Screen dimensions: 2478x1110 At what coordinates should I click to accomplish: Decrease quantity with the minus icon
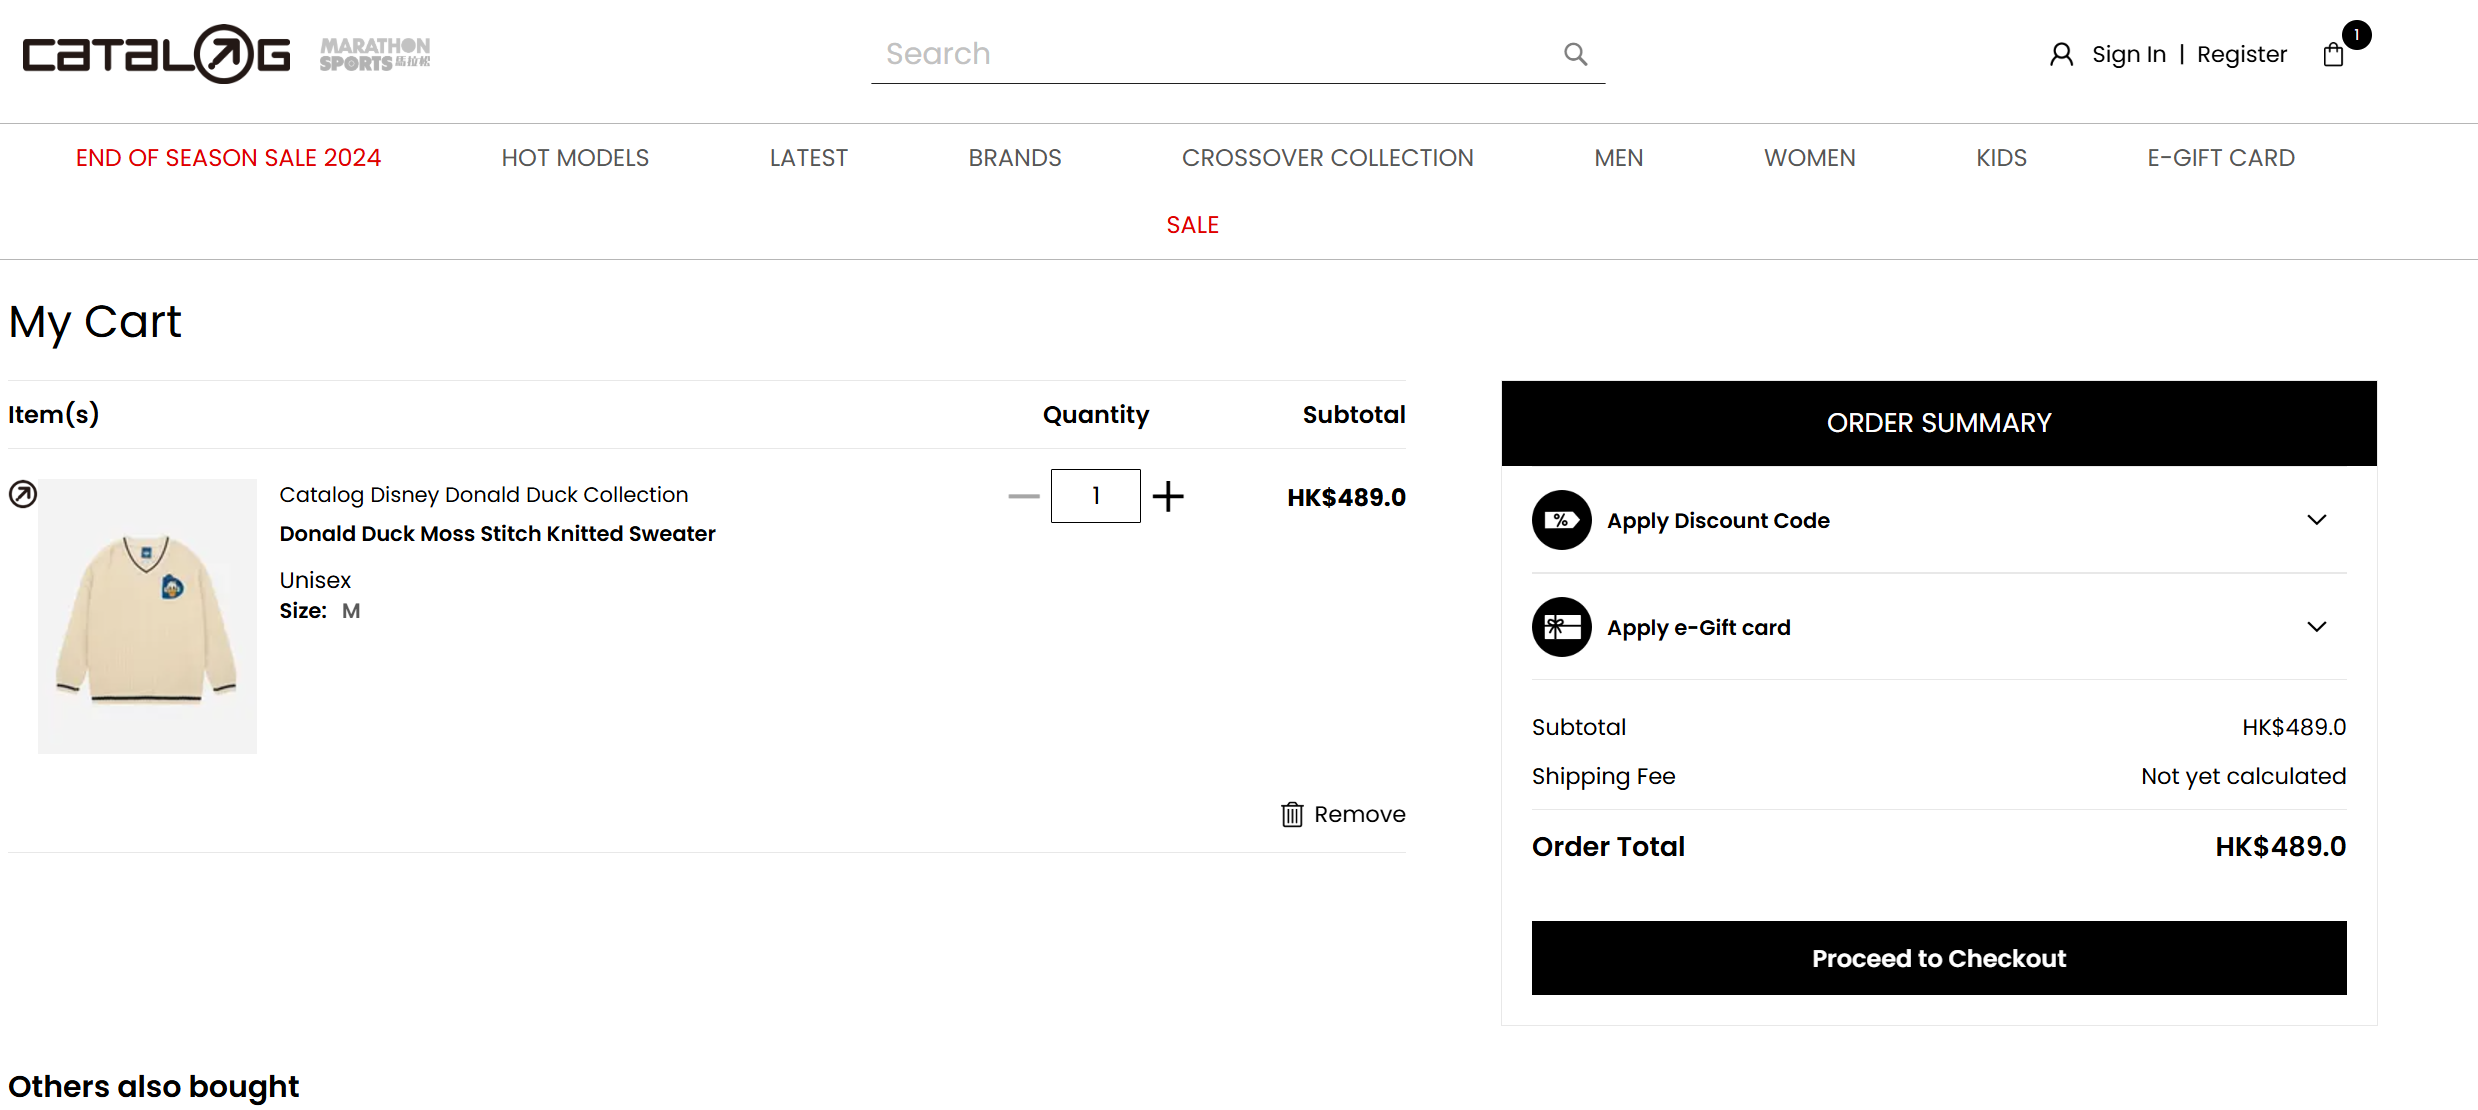pyautogui.click(x=1024, y=496)
